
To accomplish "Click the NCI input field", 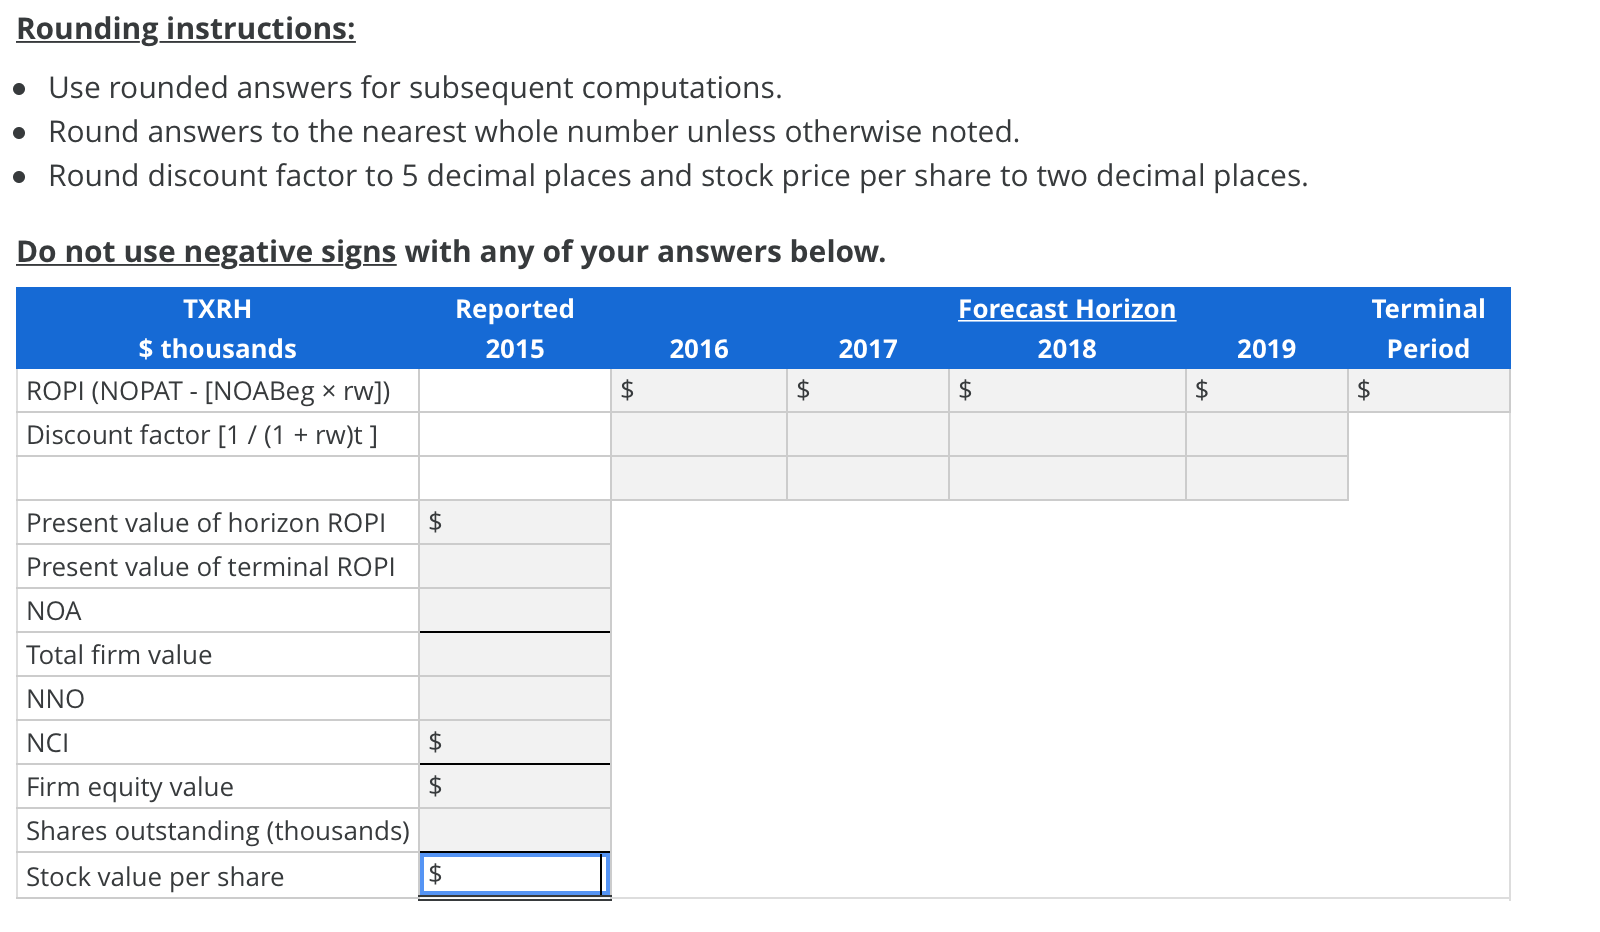I will point(515,743).
